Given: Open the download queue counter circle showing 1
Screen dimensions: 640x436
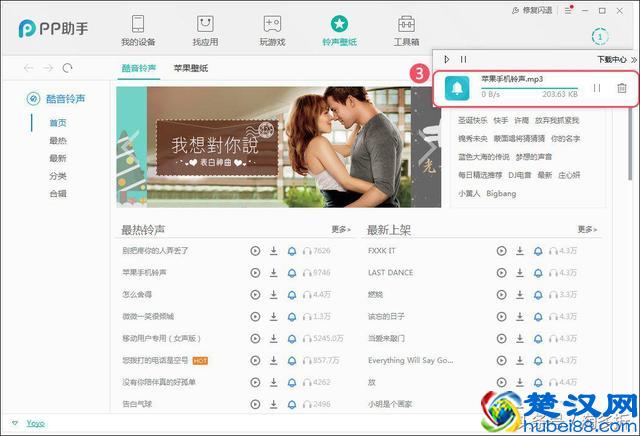Looking at the screenshot, I should click(600, 37).
